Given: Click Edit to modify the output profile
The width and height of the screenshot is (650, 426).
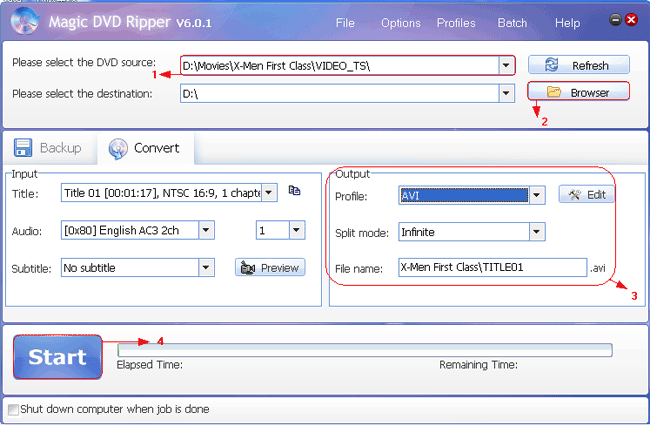Looking at the screenshot, I should point(587,194).
